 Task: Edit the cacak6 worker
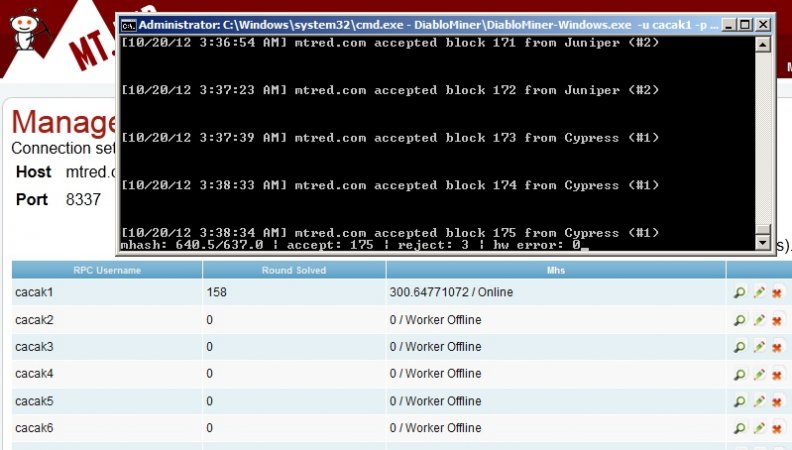point(759,428)
